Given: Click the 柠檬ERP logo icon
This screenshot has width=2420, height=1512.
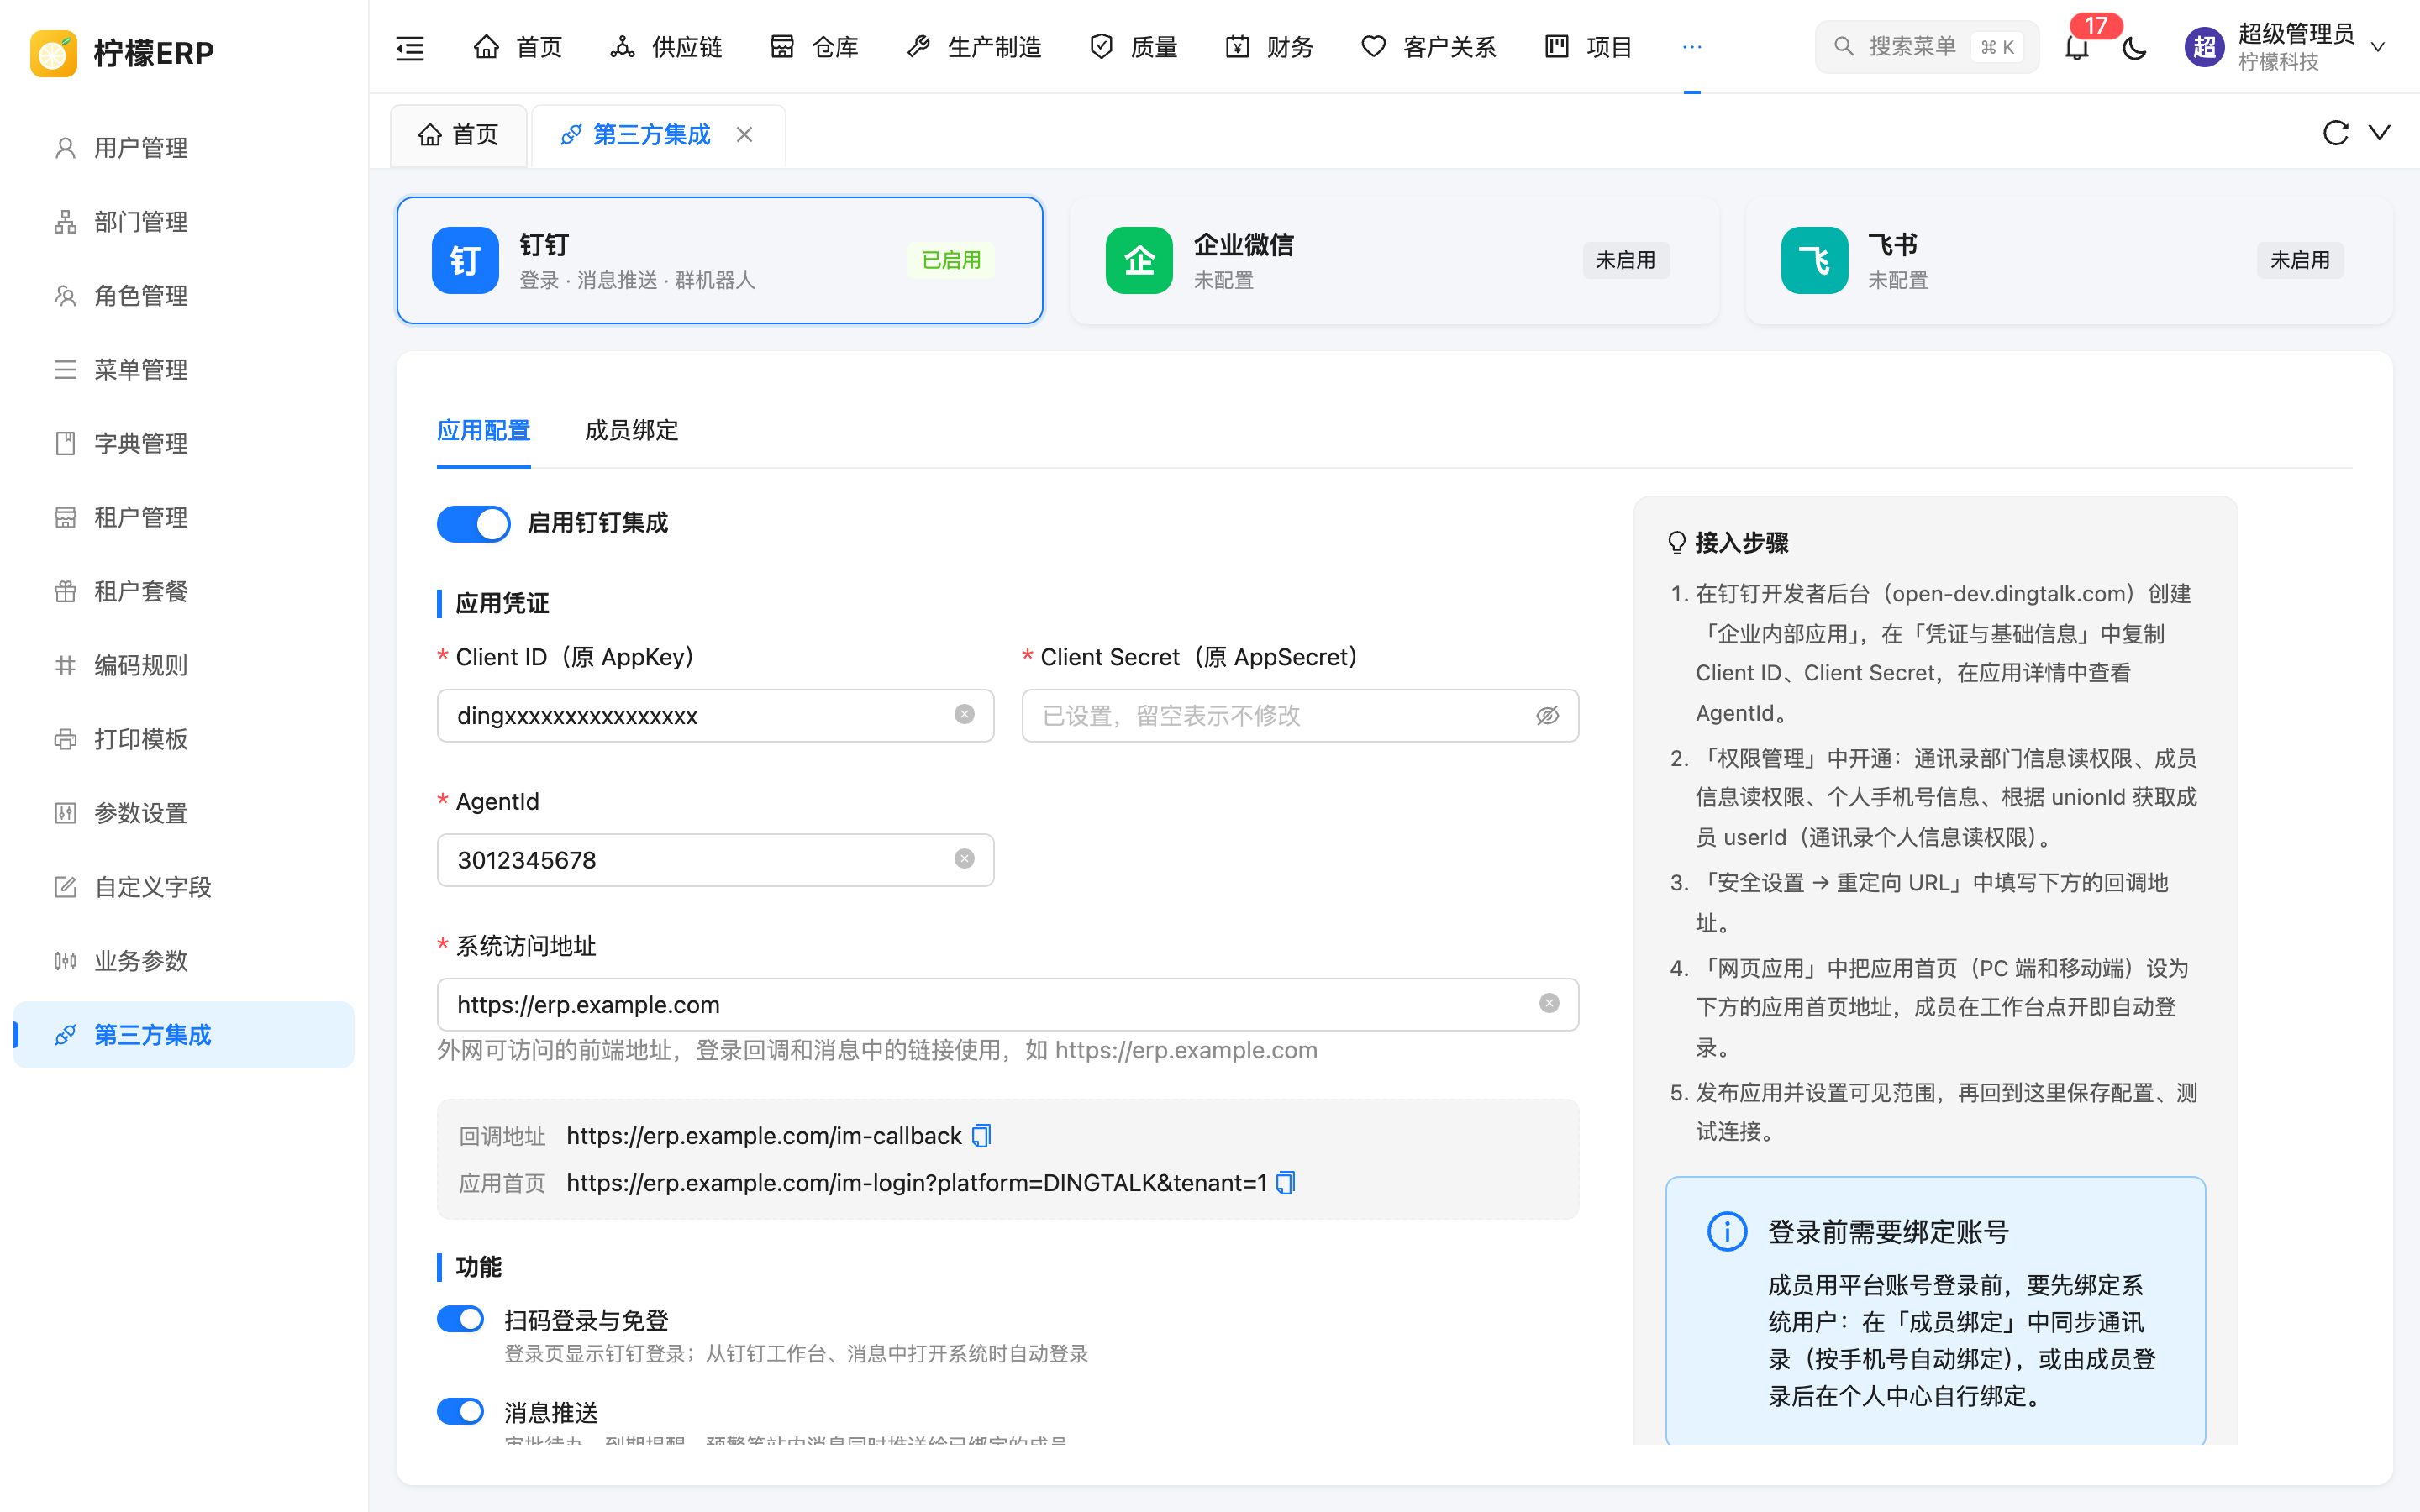Looking at the screenshot, I should 54,52.
